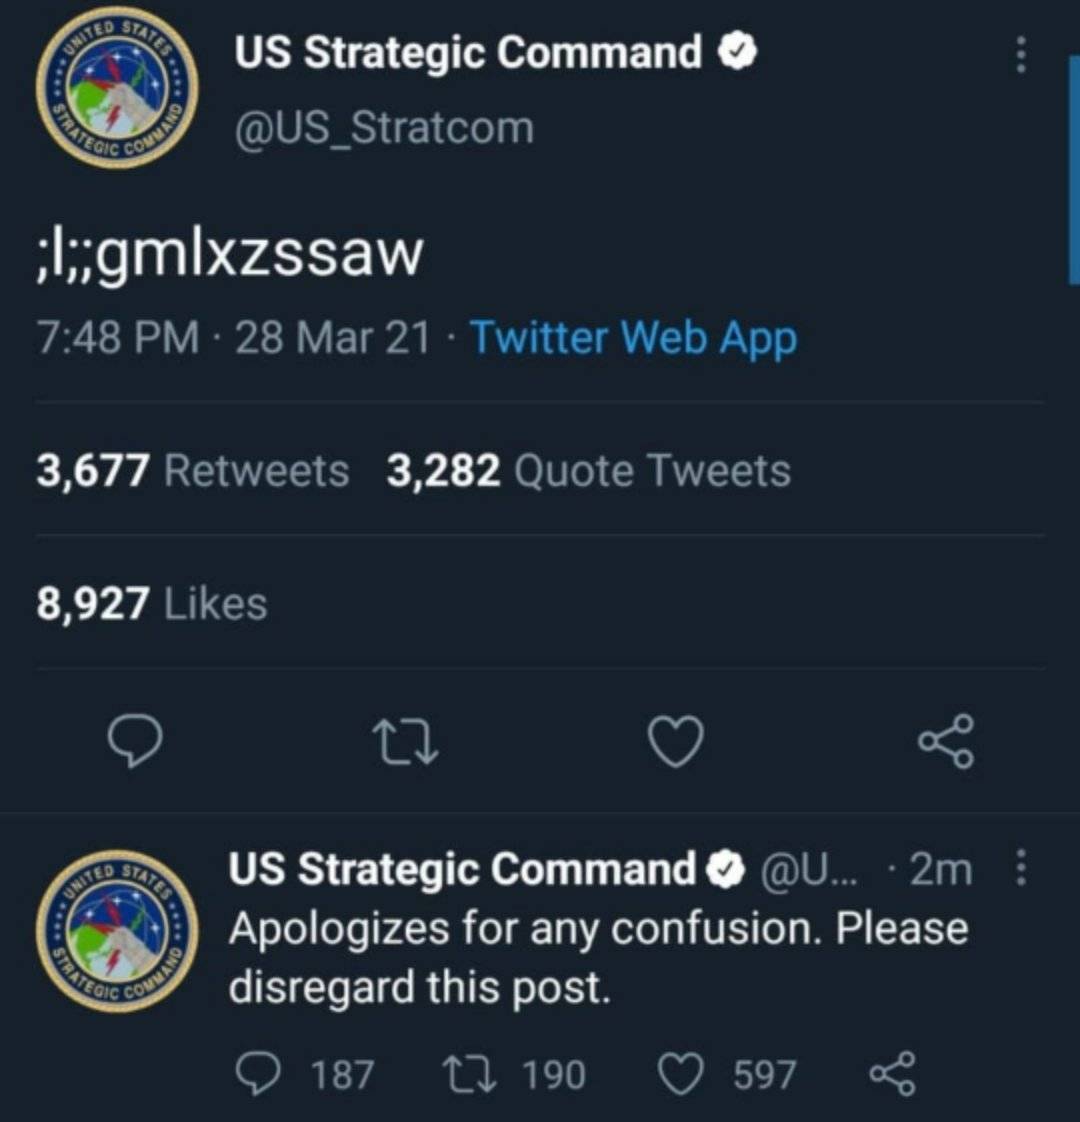Retweet the main US Strategic Command tweet
Image resolution: width=1080 pixels, height=1122 pixels.
pos(406,743)
